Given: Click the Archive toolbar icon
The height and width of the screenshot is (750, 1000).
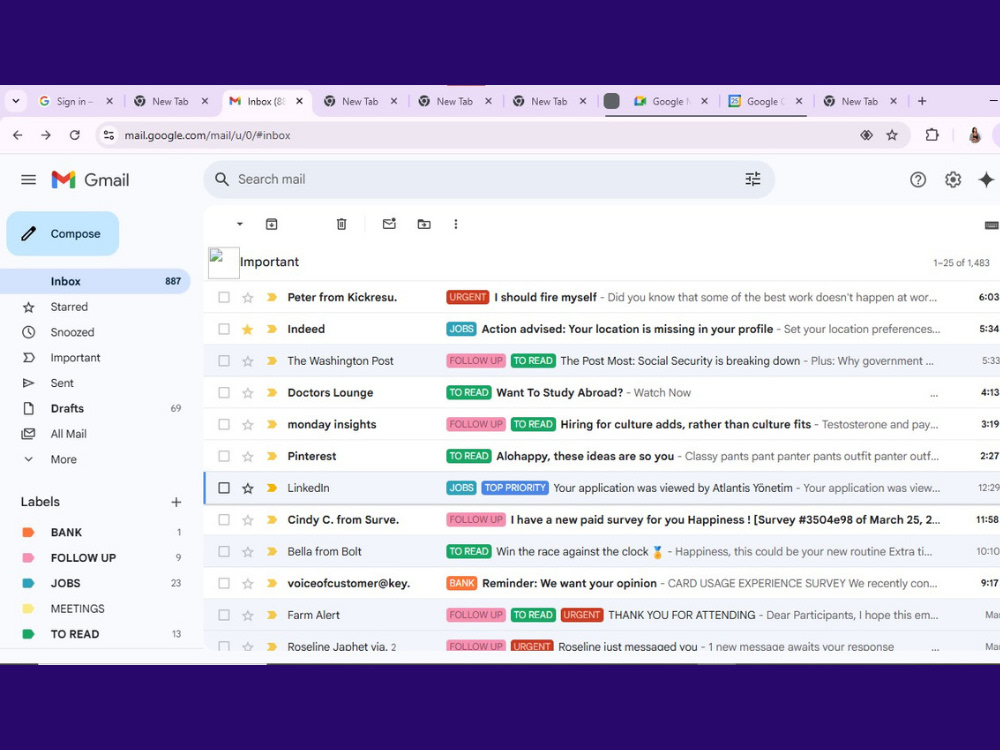Looking at the screenshot, I should click(x=272, y=224).
